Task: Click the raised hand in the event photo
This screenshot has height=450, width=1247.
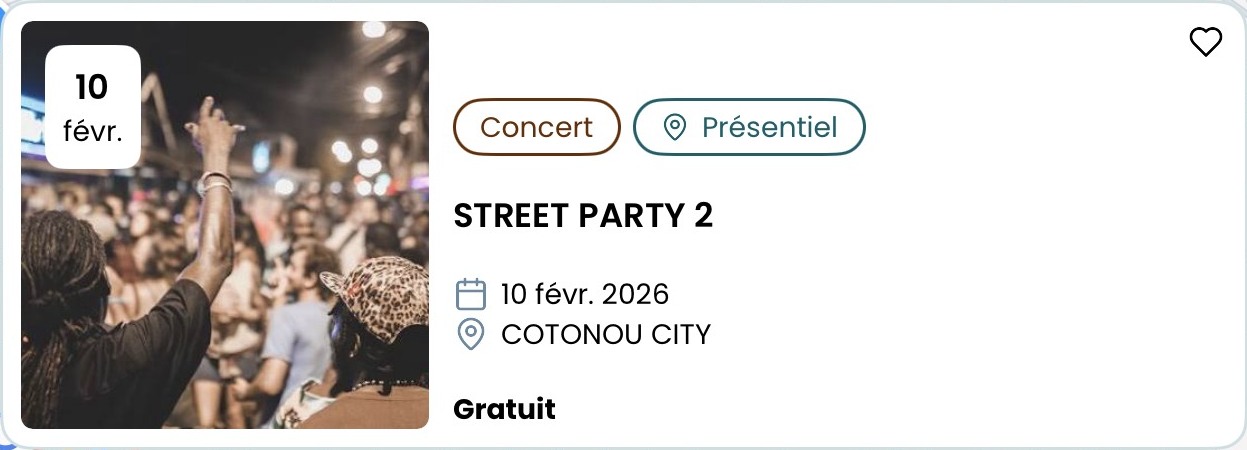Action: coord(212,125)
